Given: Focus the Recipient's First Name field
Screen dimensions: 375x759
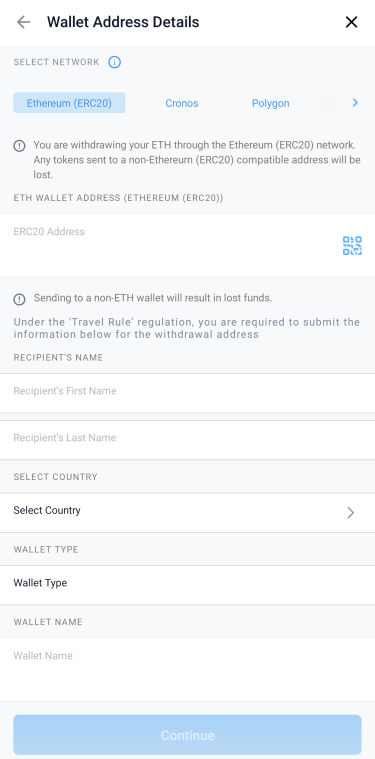Looking at the screenshot, I should pos(187,393).
